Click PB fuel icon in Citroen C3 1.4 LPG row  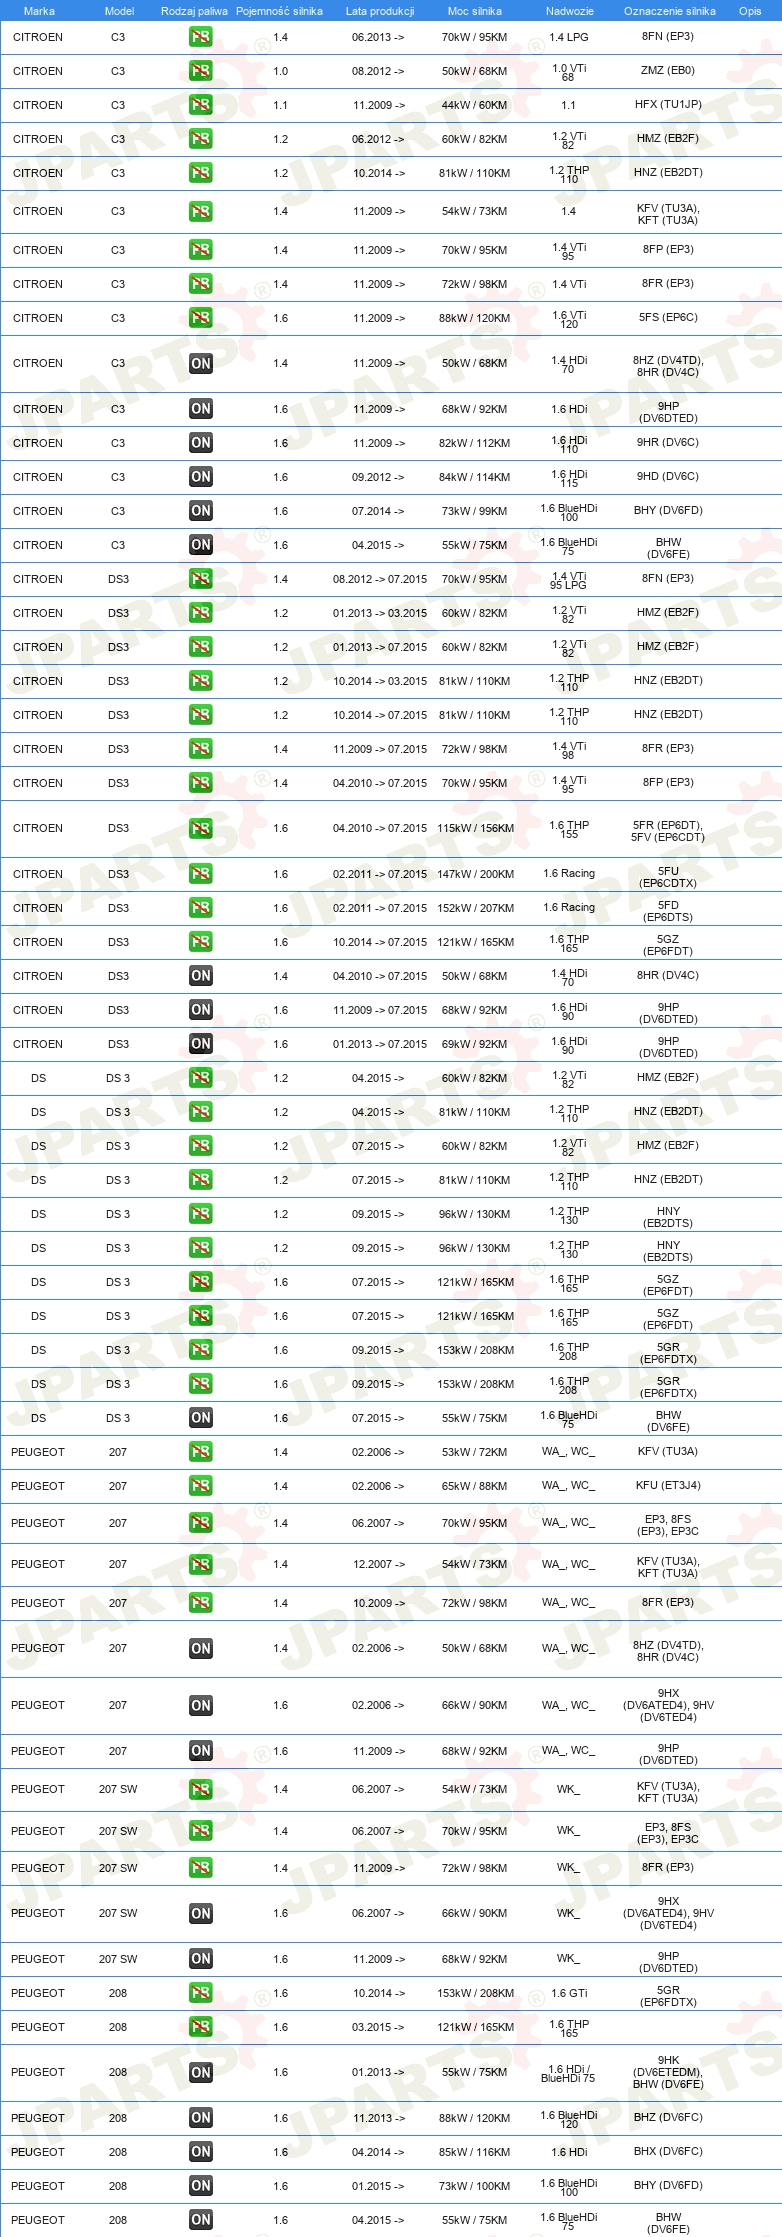pyautogui.click(x=201, y=37)
